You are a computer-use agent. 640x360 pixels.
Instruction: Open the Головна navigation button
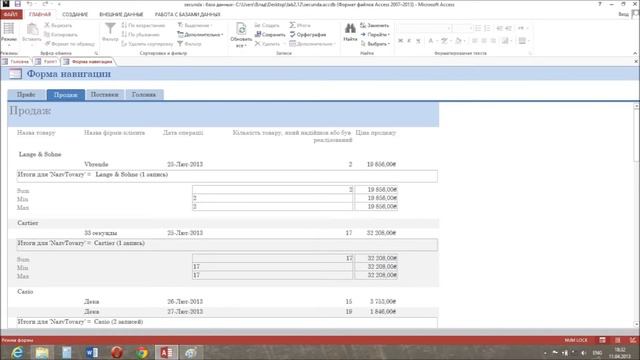click(144, 95)
